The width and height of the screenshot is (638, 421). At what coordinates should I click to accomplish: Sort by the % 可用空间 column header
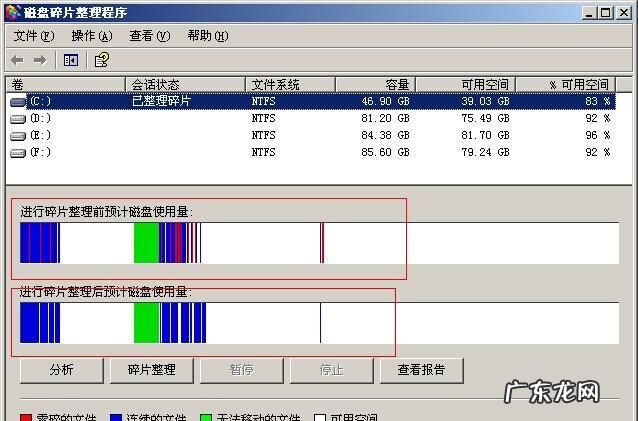pyautogui.click(x=566, y=85)
